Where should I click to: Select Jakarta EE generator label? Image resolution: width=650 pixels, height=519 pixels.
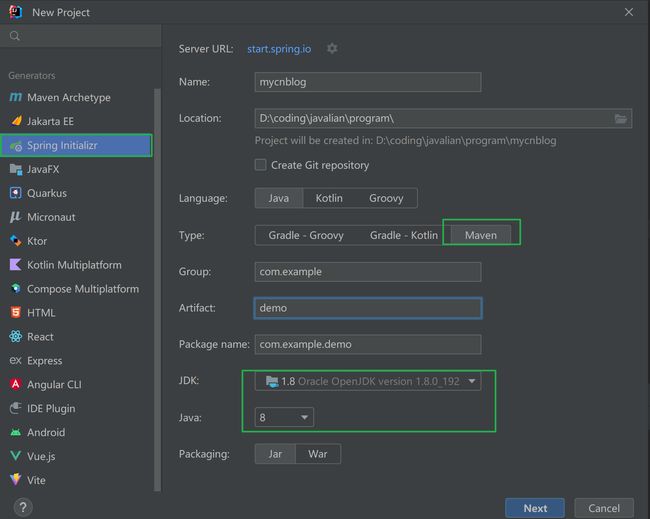click(50, 121)
